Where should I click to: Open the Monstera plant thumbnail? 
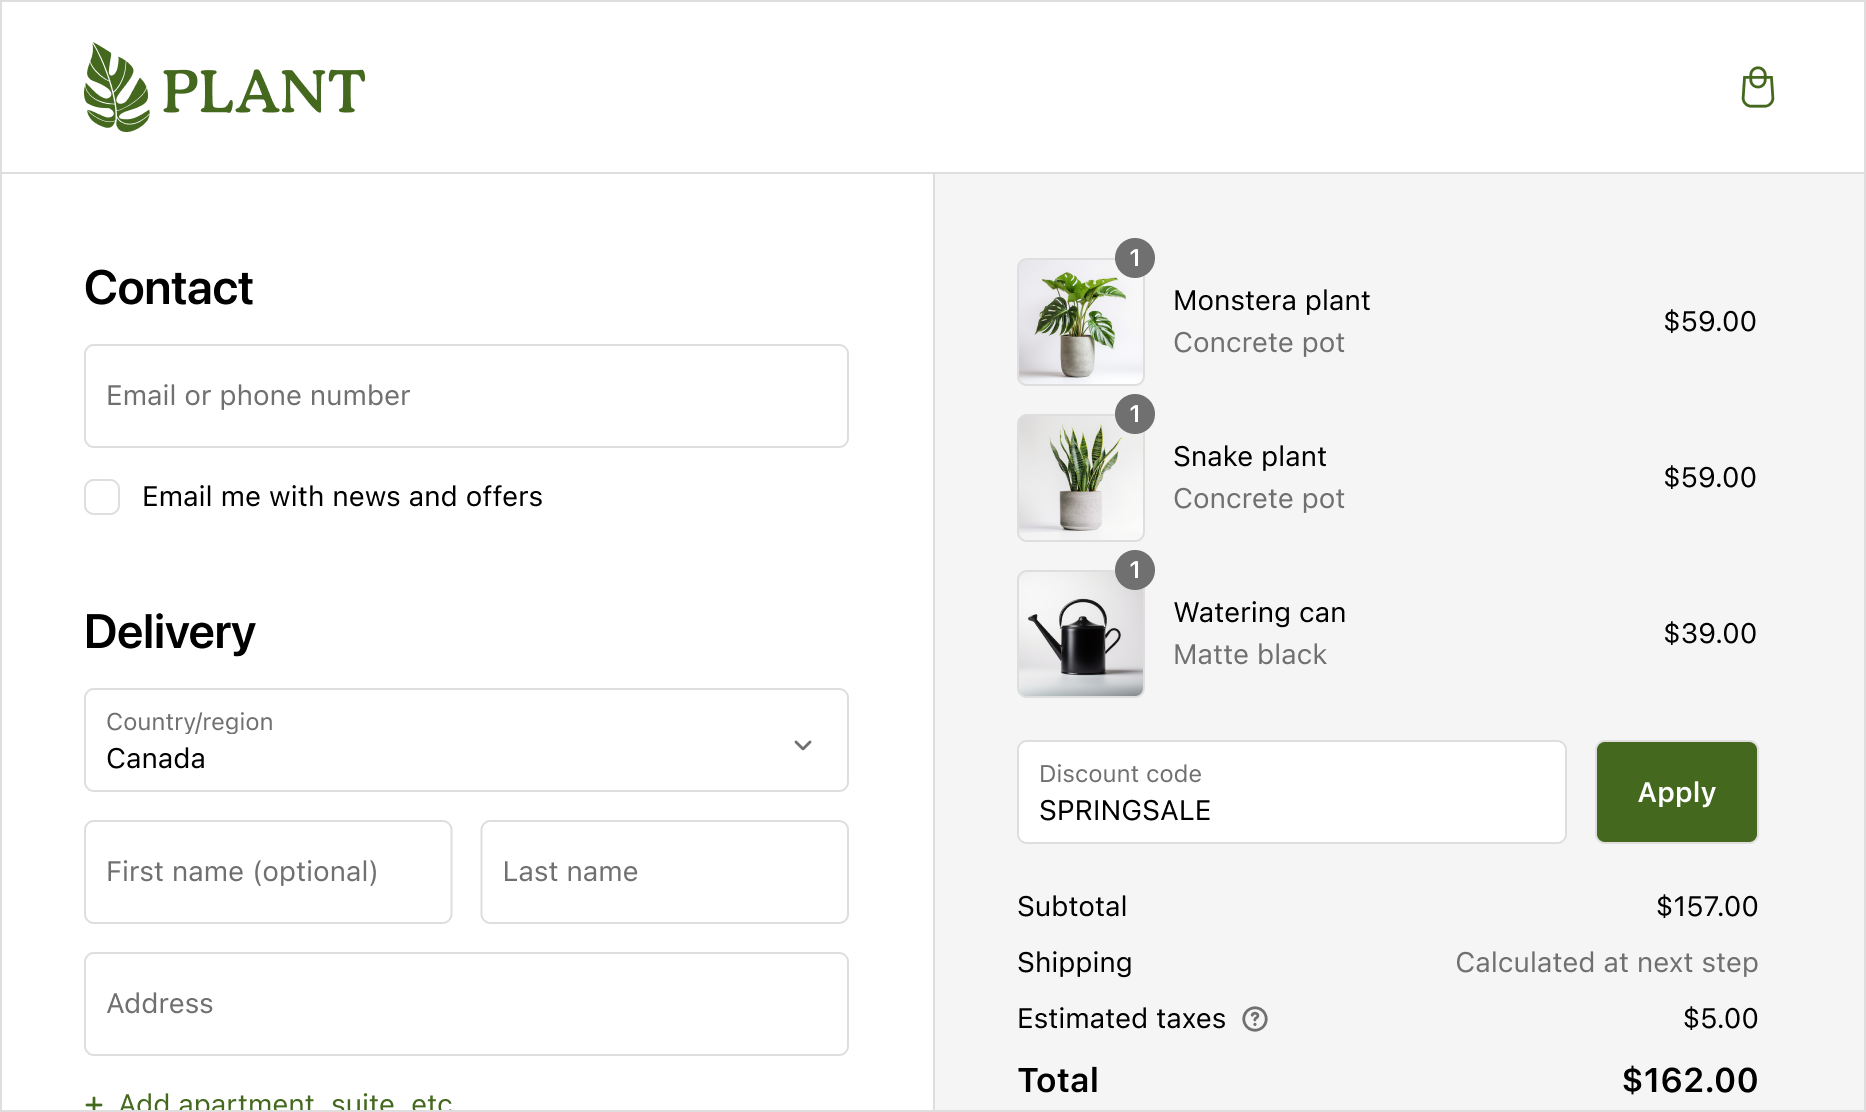1081,322
